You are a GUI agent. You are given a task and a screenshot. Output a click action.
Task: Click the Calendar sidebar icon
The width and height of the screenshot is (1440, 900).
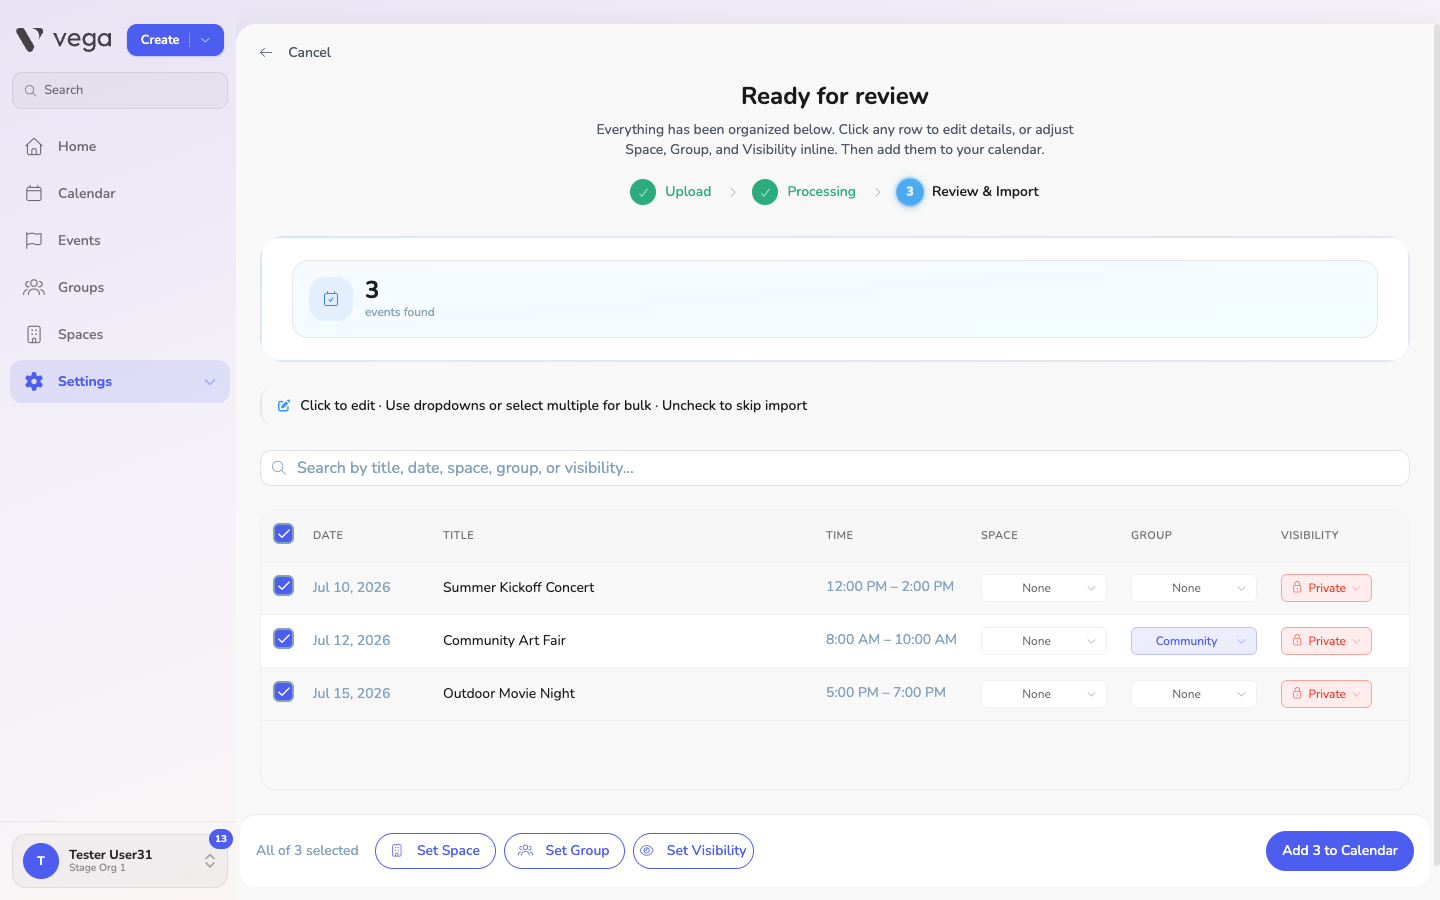point(34,193)
